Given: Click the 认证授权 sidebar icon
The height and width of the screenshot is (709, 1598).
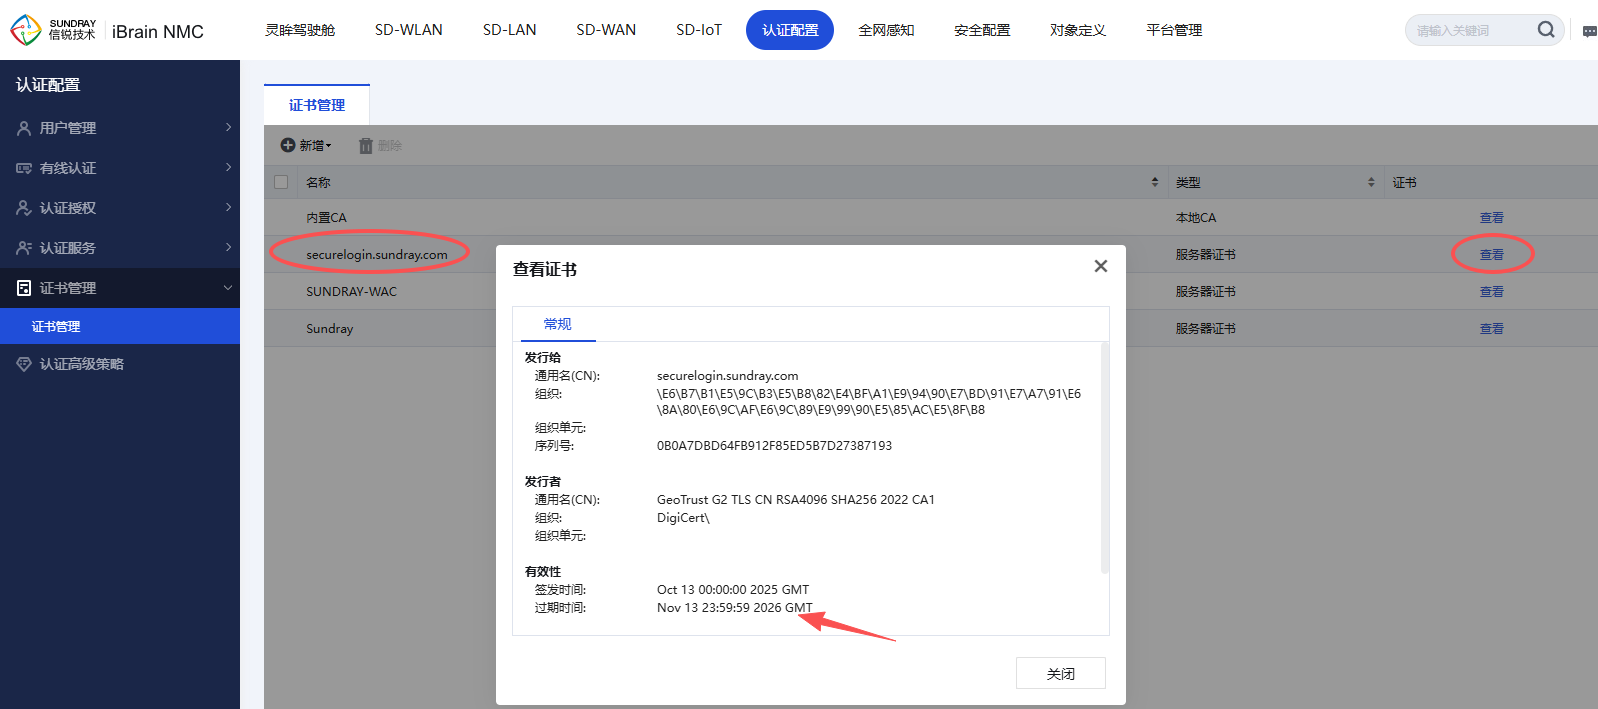Looking at the screenshot, I should click(24, 208).
